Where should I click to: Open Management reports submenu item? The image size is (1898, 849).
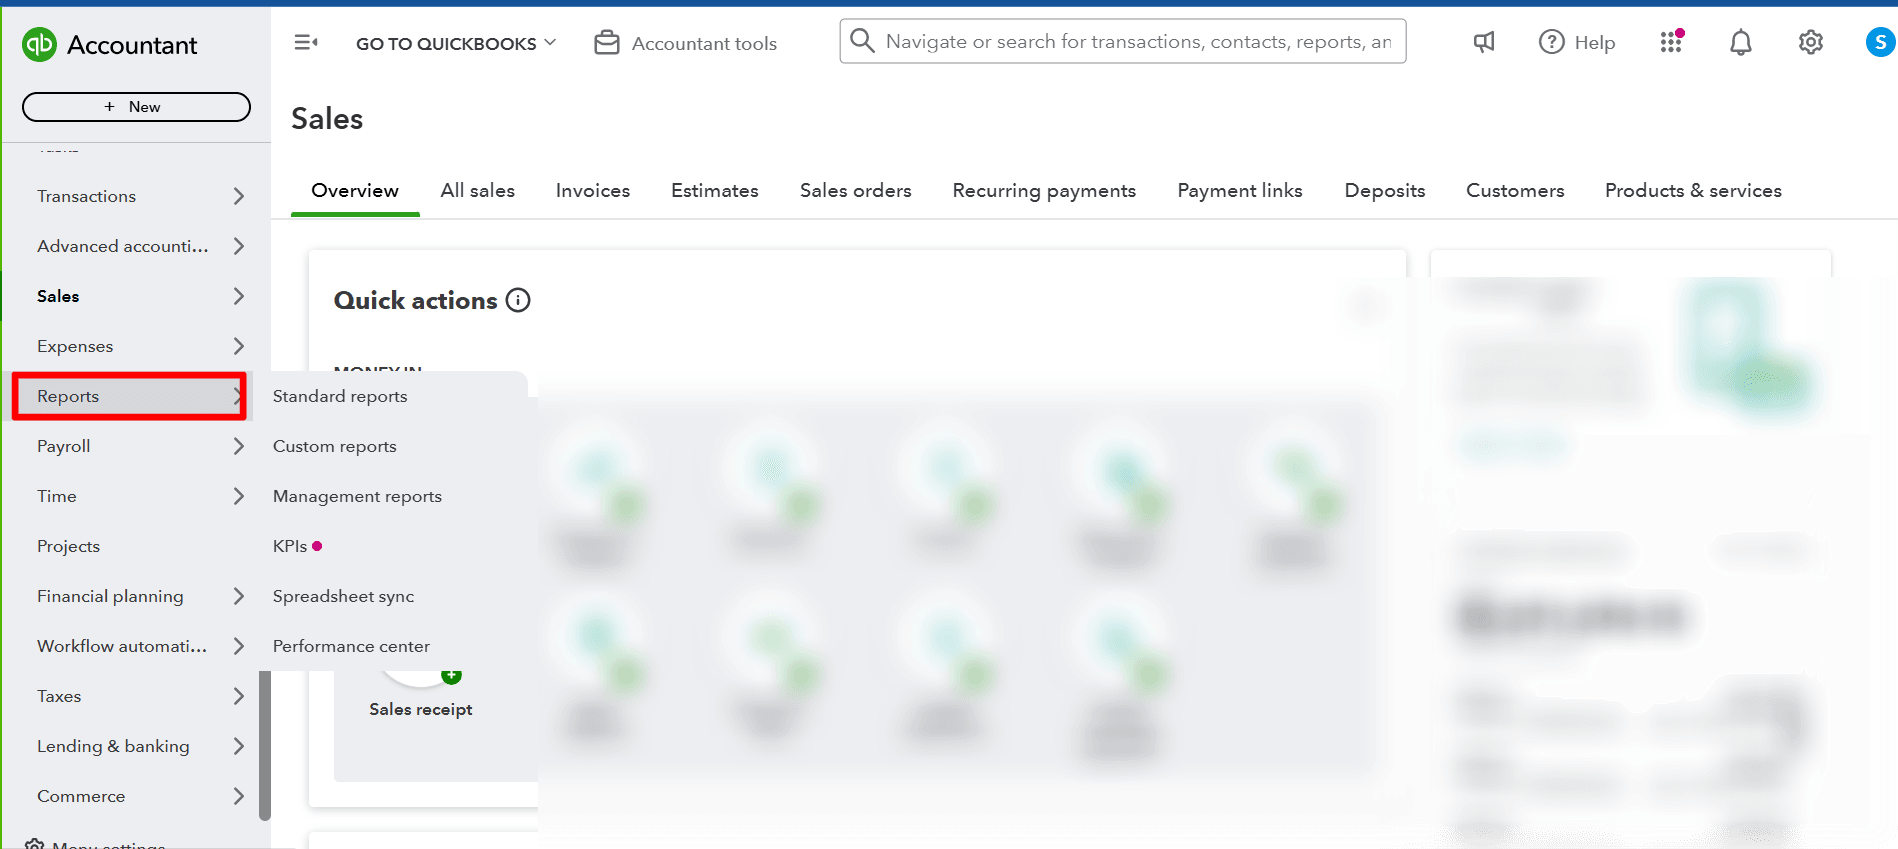pyautogui.click(x=357, y=496)
